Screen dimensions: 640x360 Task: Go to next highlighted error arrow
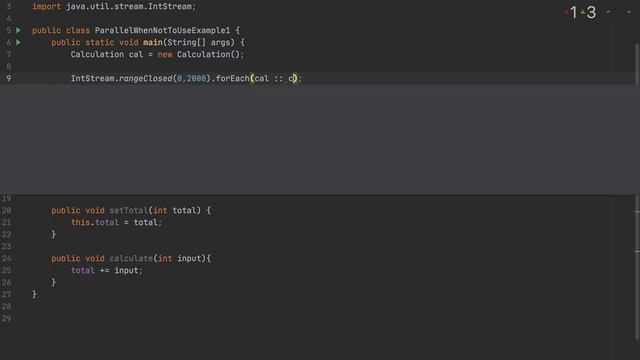point(629,12)
